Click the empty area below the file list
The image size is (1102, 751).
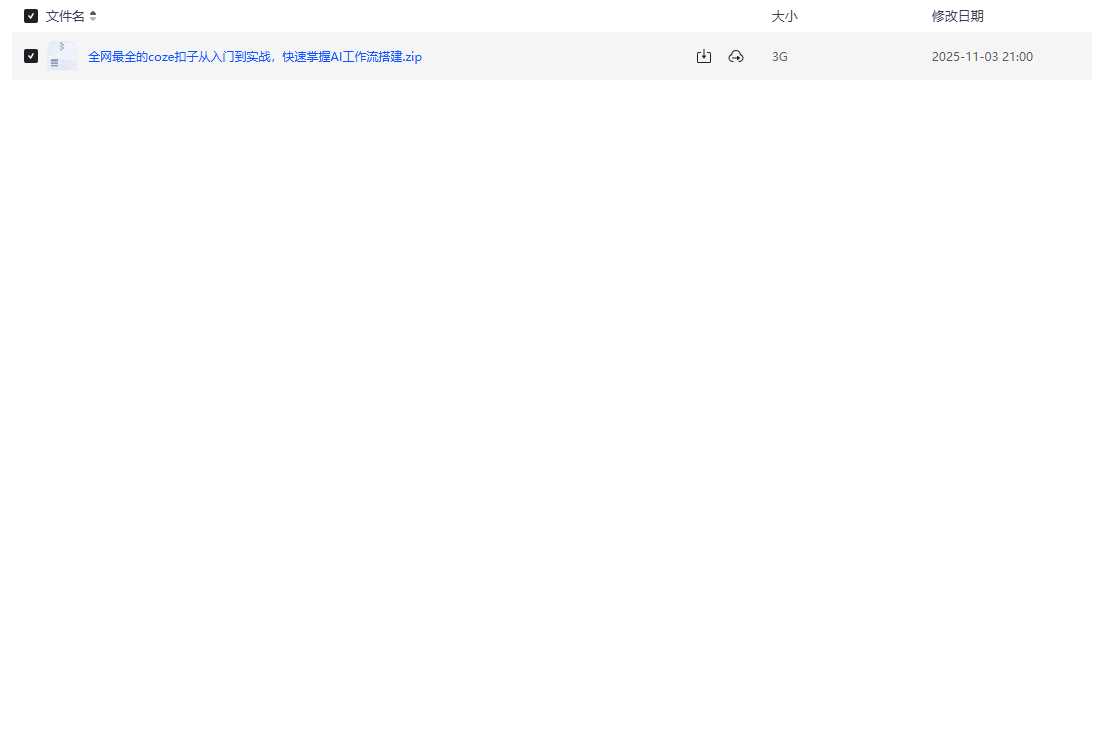(x=550, y=400)
